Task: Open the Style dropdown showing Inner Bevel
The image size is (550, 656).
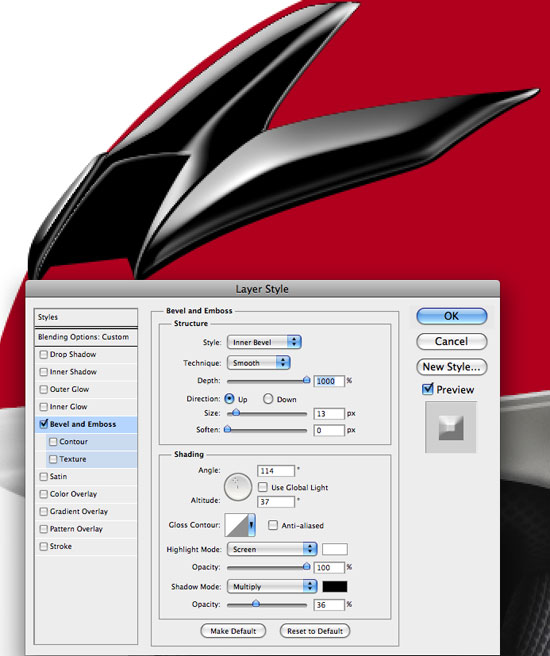Action: [x=264, y=342]
